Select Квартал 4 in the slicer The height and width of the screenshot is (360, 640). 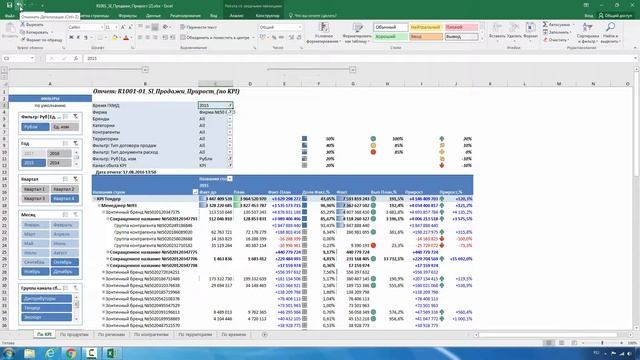point(64,198)
